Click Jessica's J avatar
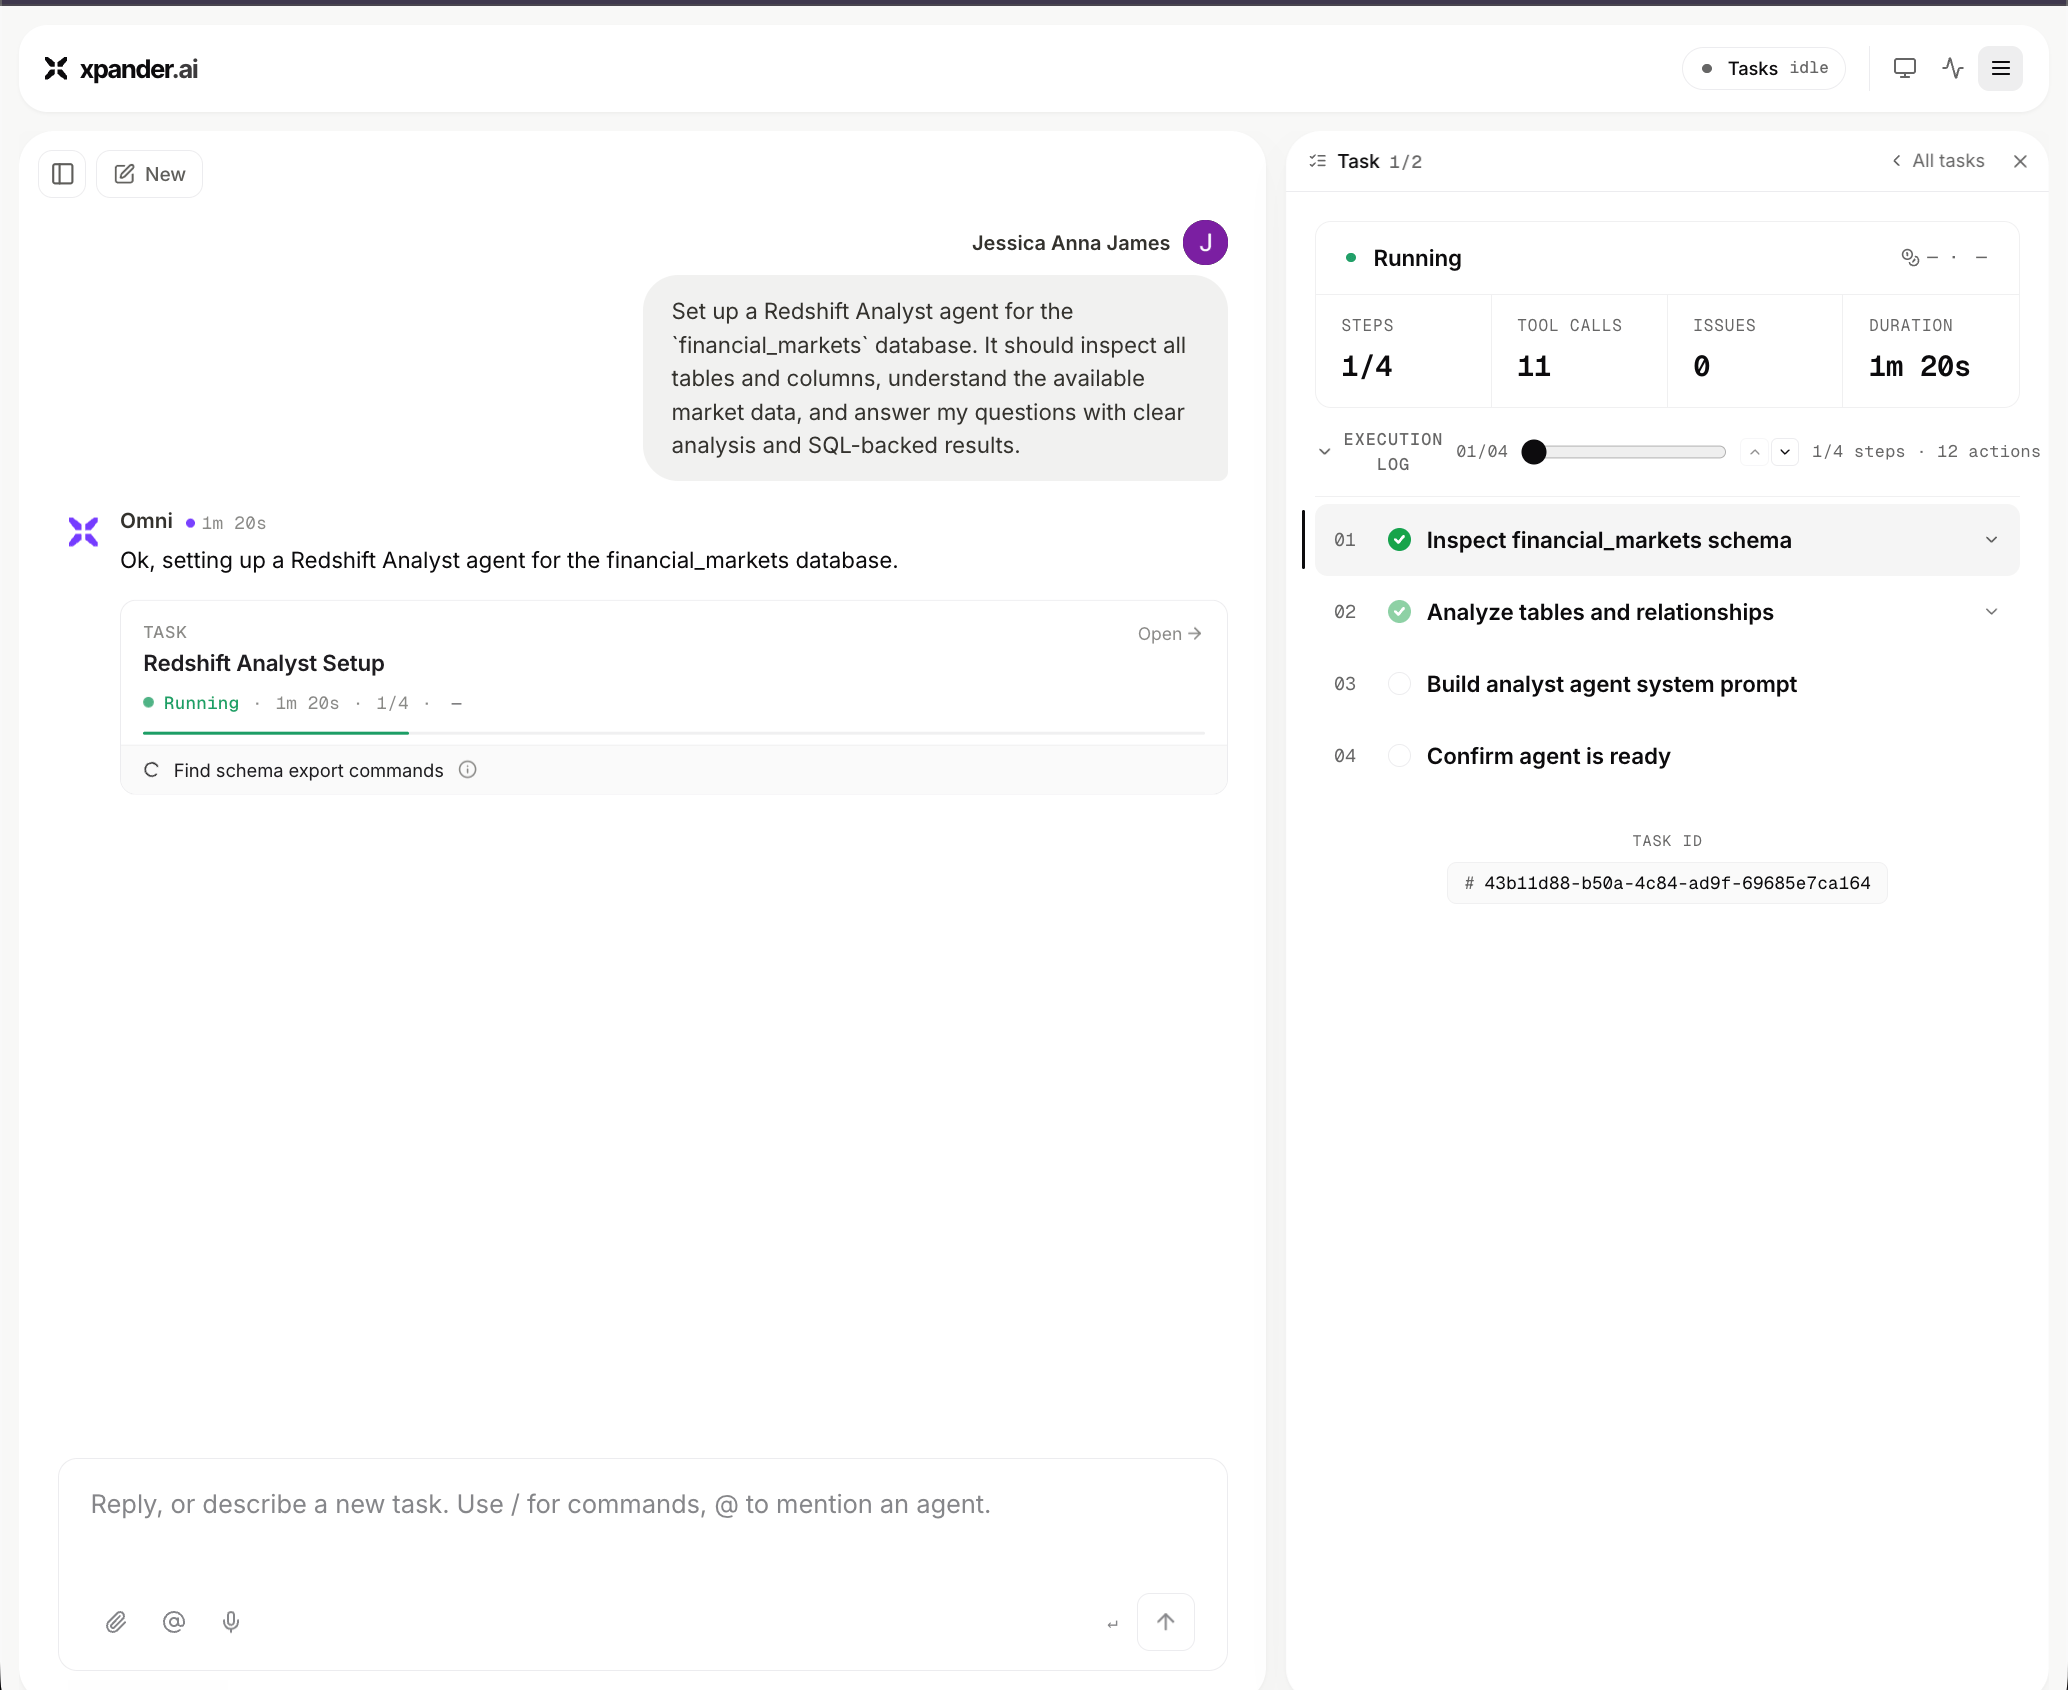 (x=1206, y=243)
